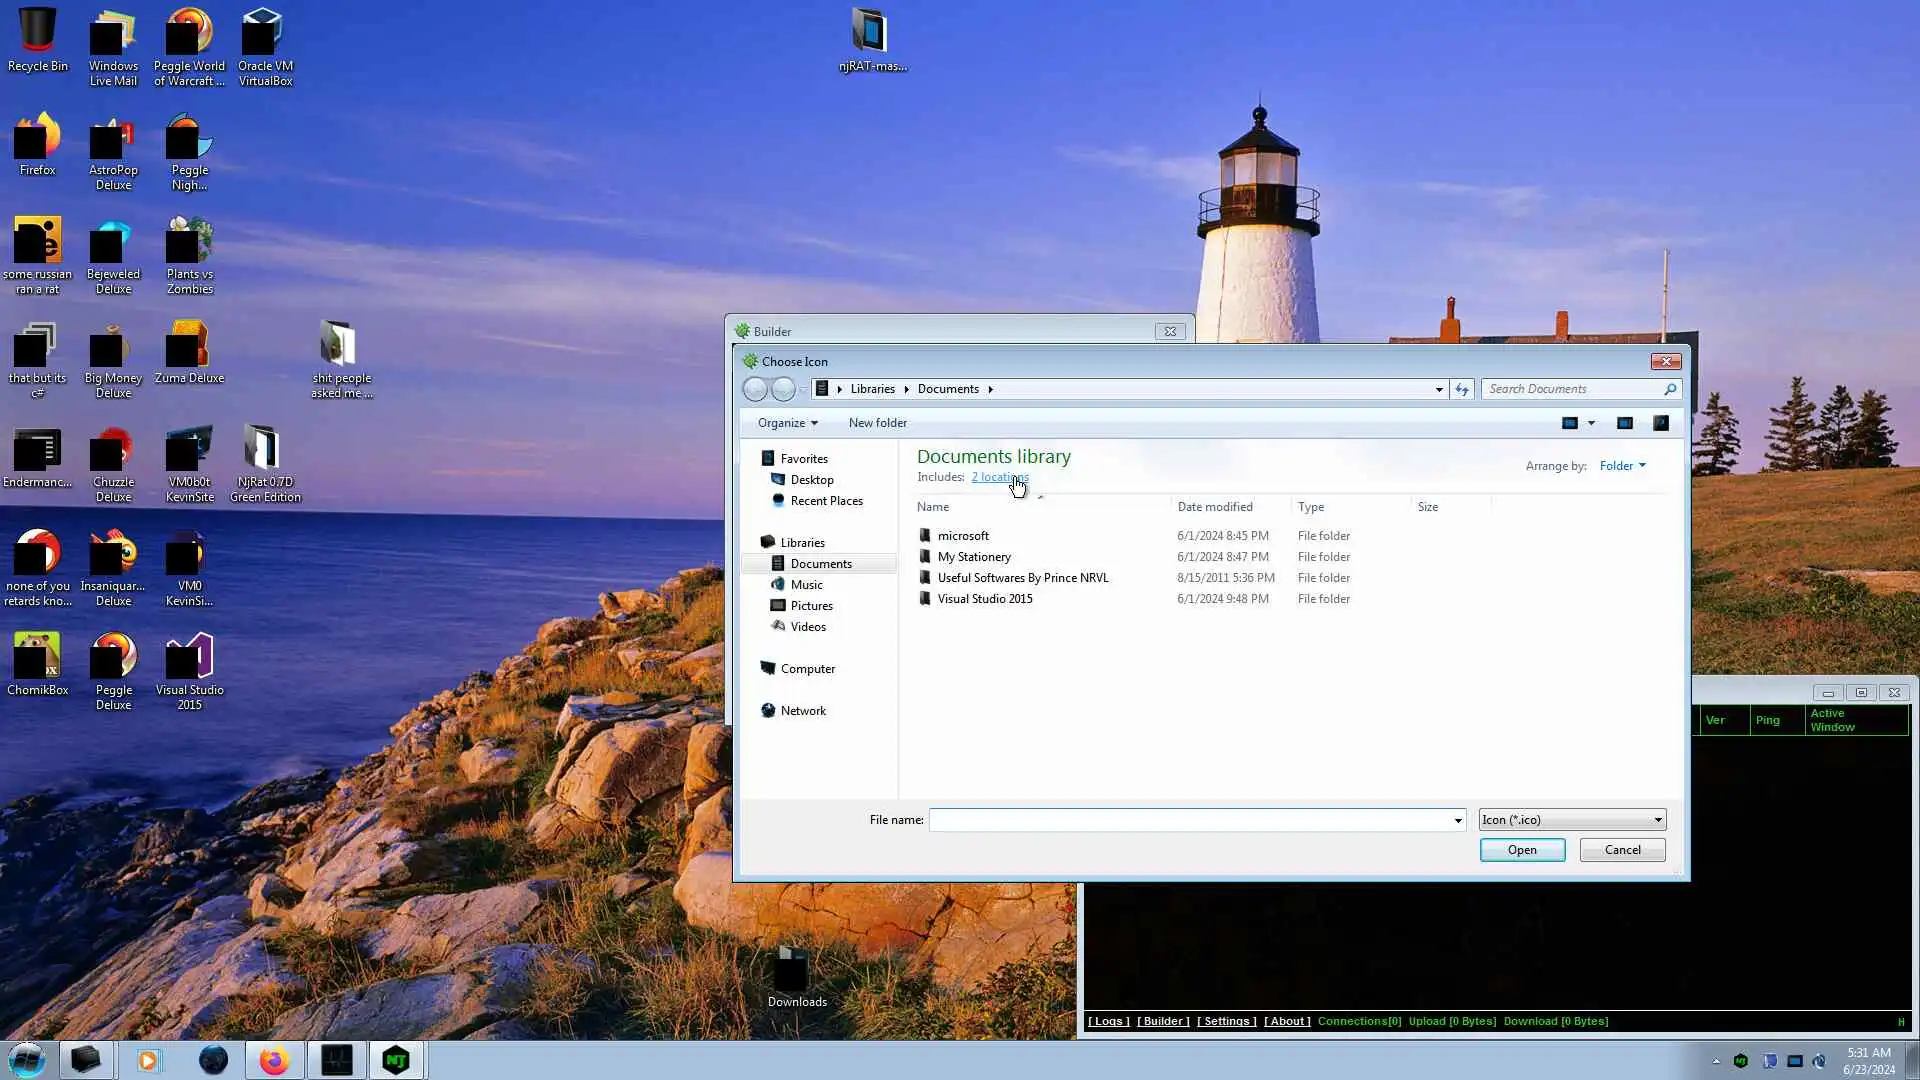Open Firefox from the taskbar
Image resolution: width=1920 pixels, height=1080 pixels.
coord(274,1060)
